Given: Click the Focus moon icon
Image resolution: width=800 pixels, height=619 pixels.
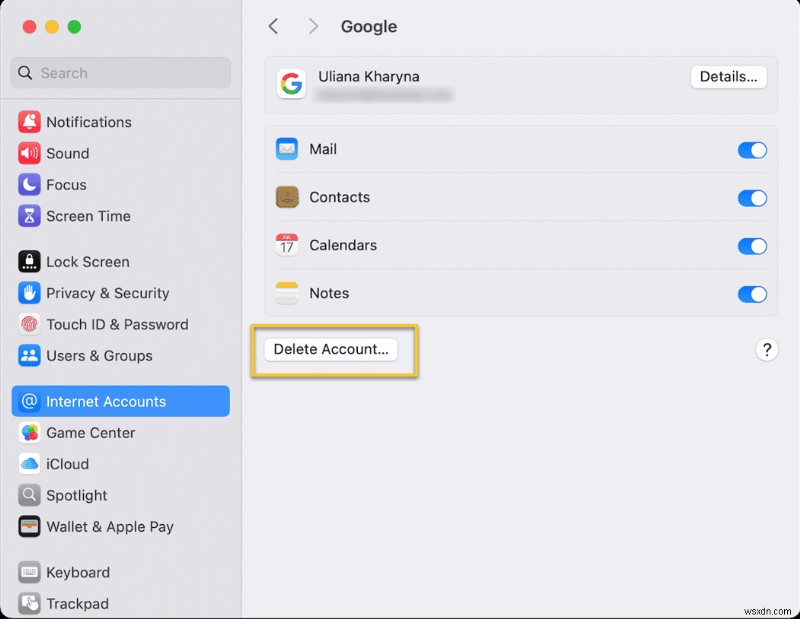Looking at the screenshot, I should (29, 185).
